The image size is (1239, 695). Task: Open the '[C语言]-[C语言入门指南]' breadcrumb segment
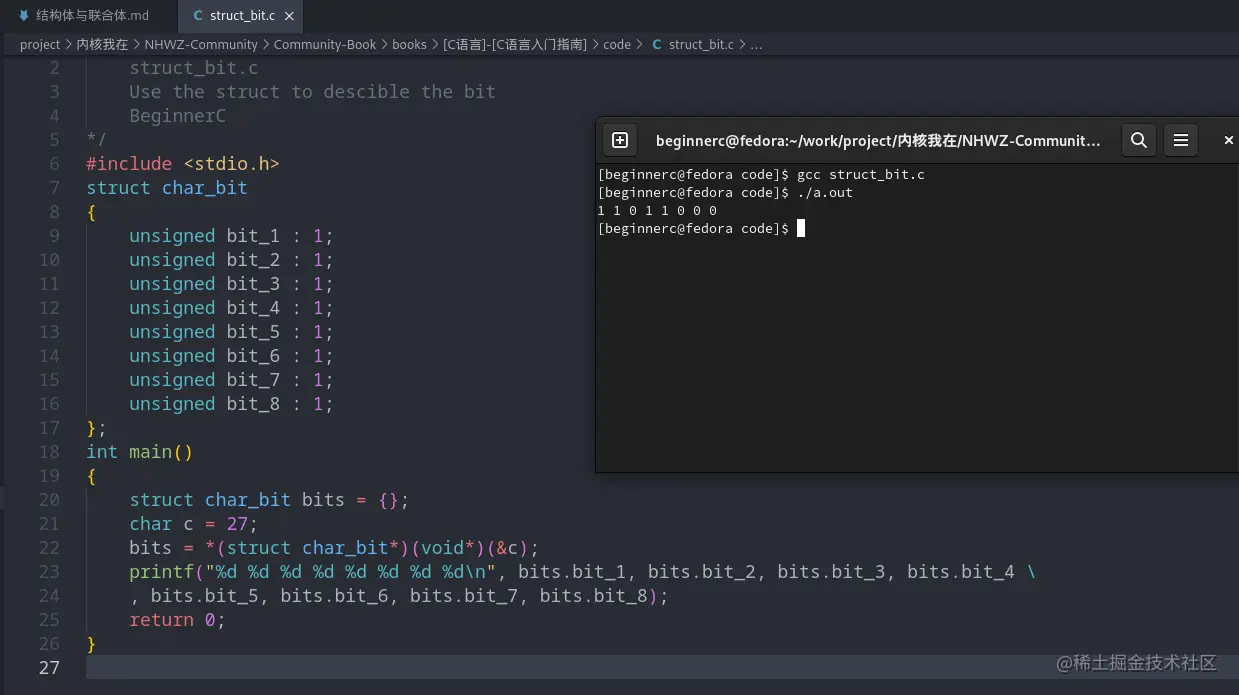[x=515, y=45]
